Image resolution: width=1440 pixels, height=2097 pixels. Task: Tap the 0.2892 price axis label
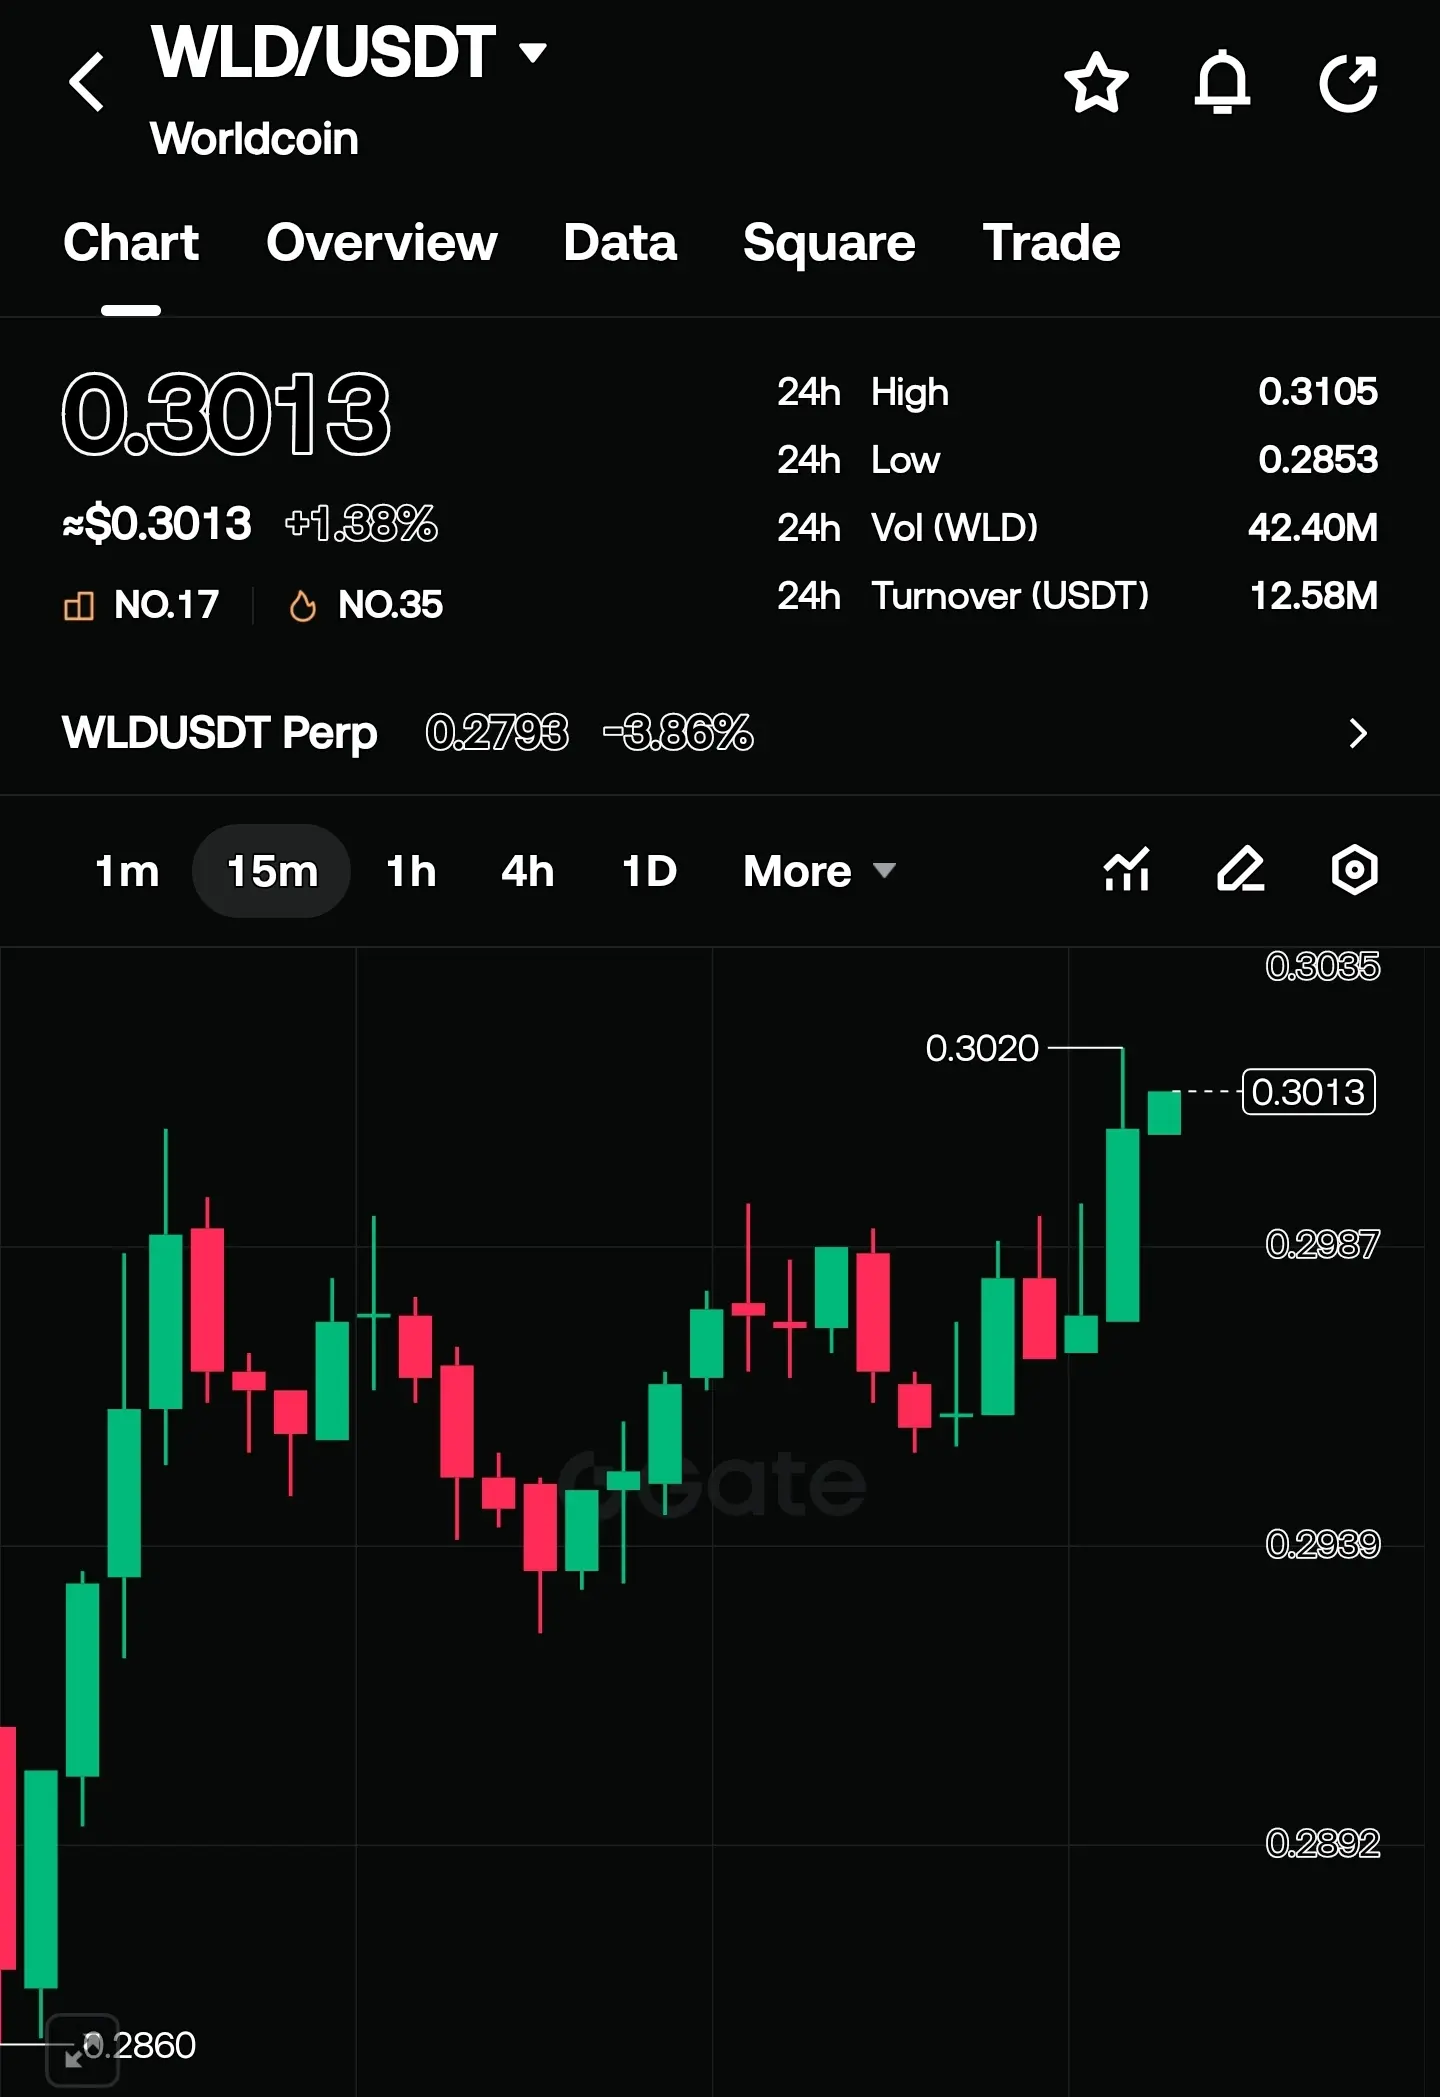[x=1322, y=1843]
